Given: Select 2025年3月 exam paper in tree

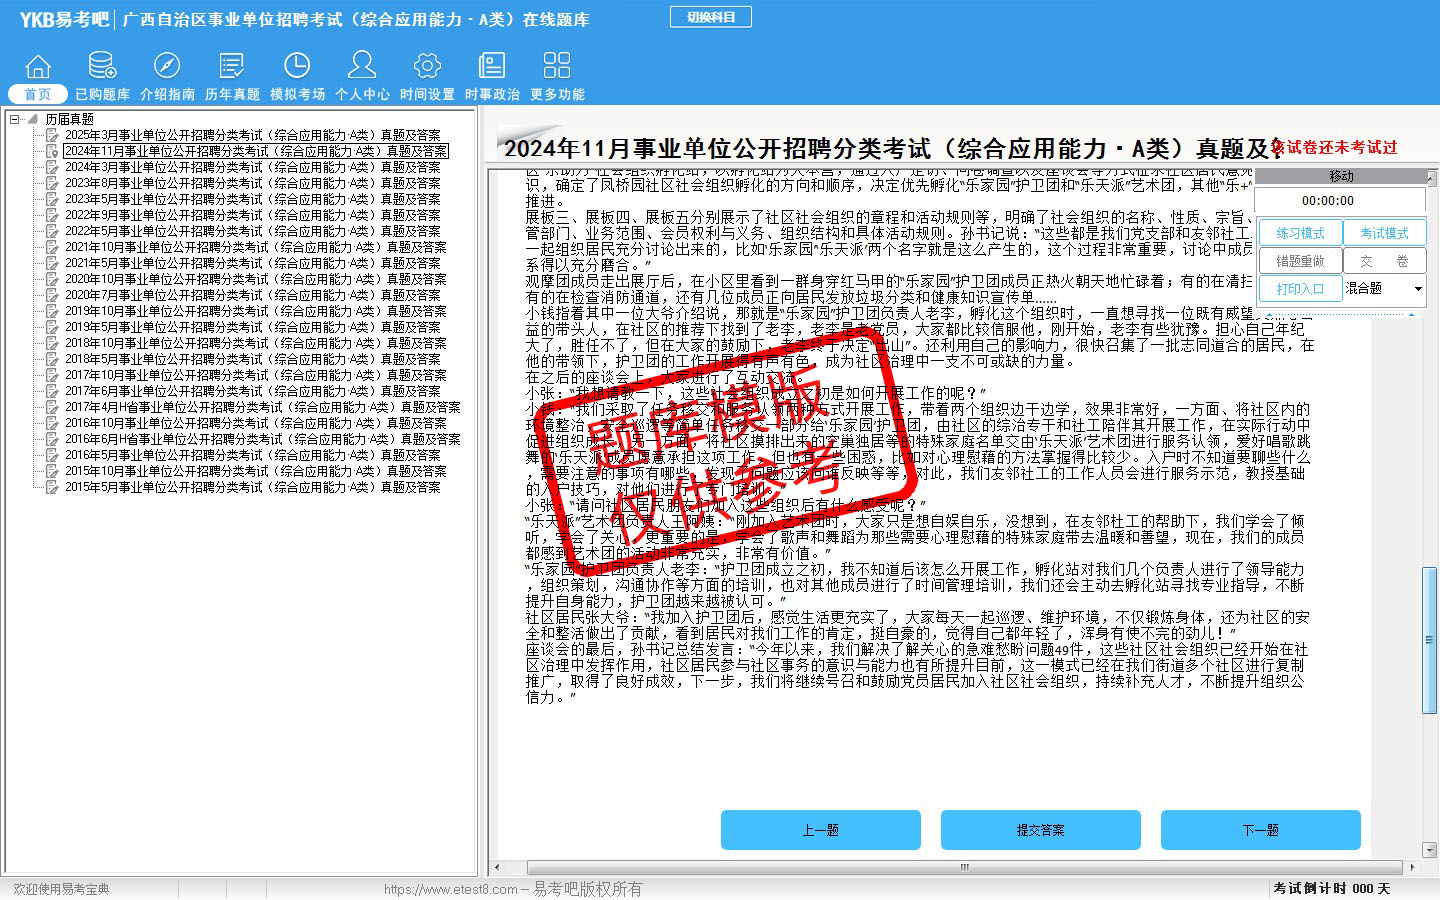Looking at the screenshot, I should (252, 135).
